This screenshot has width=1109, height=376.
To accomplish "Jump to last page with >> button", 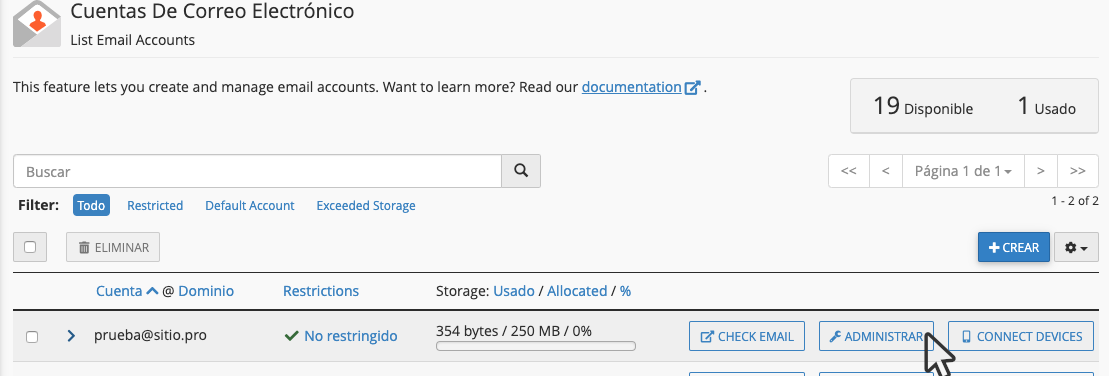I will (1078, 171).
